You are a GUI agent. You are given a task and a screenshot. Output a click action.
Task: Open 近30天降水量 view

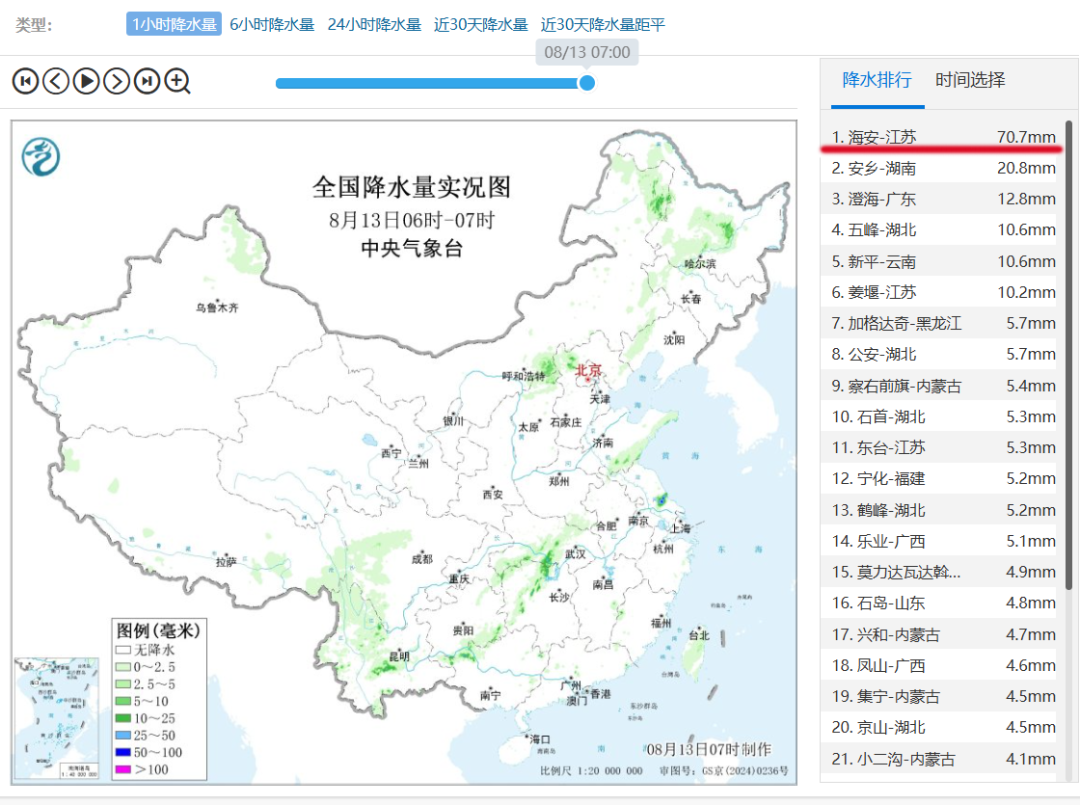pyautogui.click(x=481, y=24)
